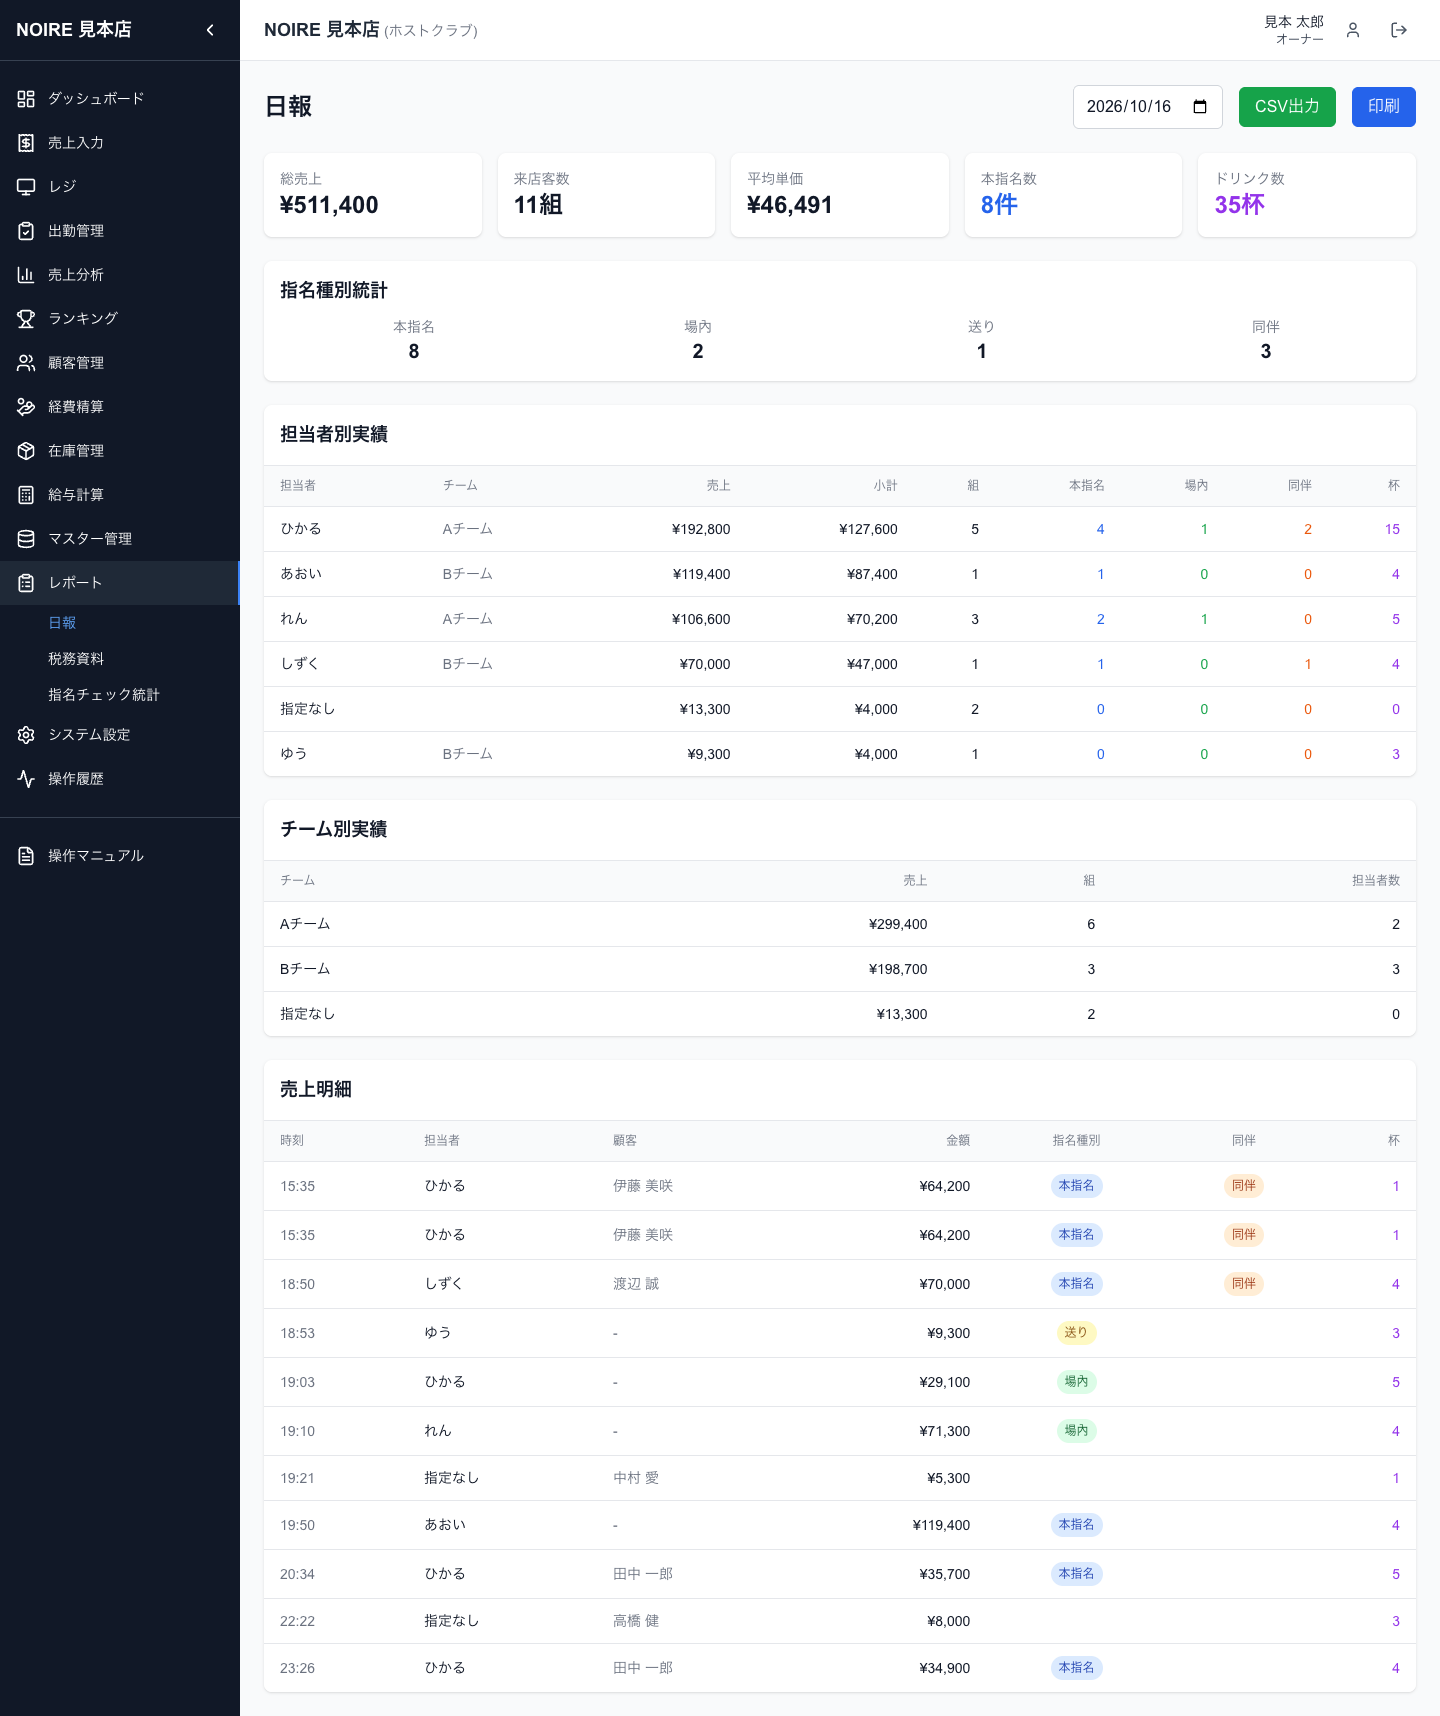Click the 印刷 print button
This screenshot has height=1716, width=1440.
pos(1384,107)
